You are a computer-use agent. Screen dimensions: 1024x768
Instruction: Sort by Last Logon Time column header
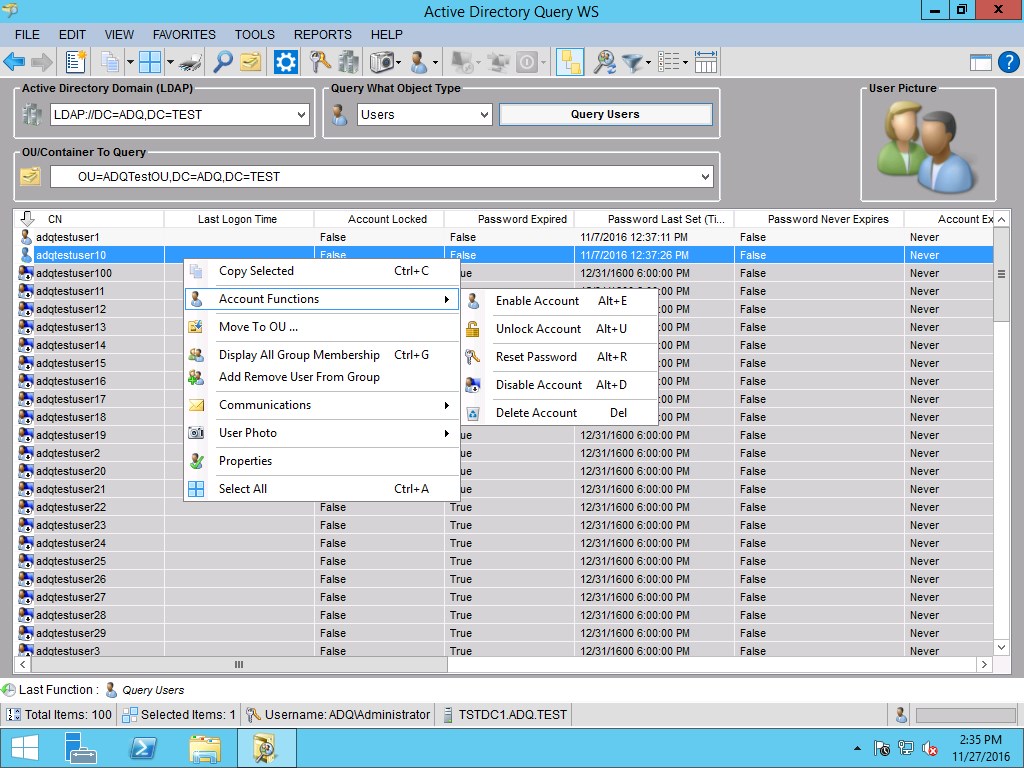(238, 219)
